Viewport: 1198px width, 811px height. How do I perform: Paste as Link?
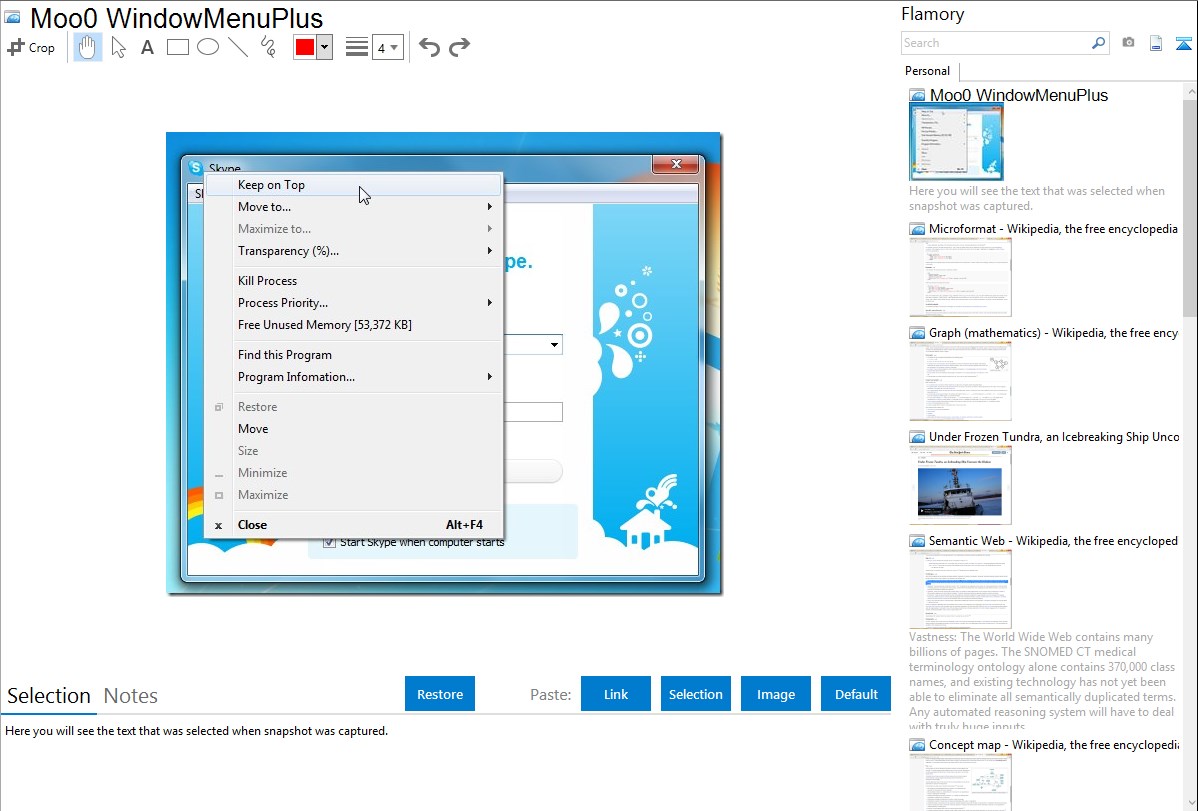tap(616, 694)
